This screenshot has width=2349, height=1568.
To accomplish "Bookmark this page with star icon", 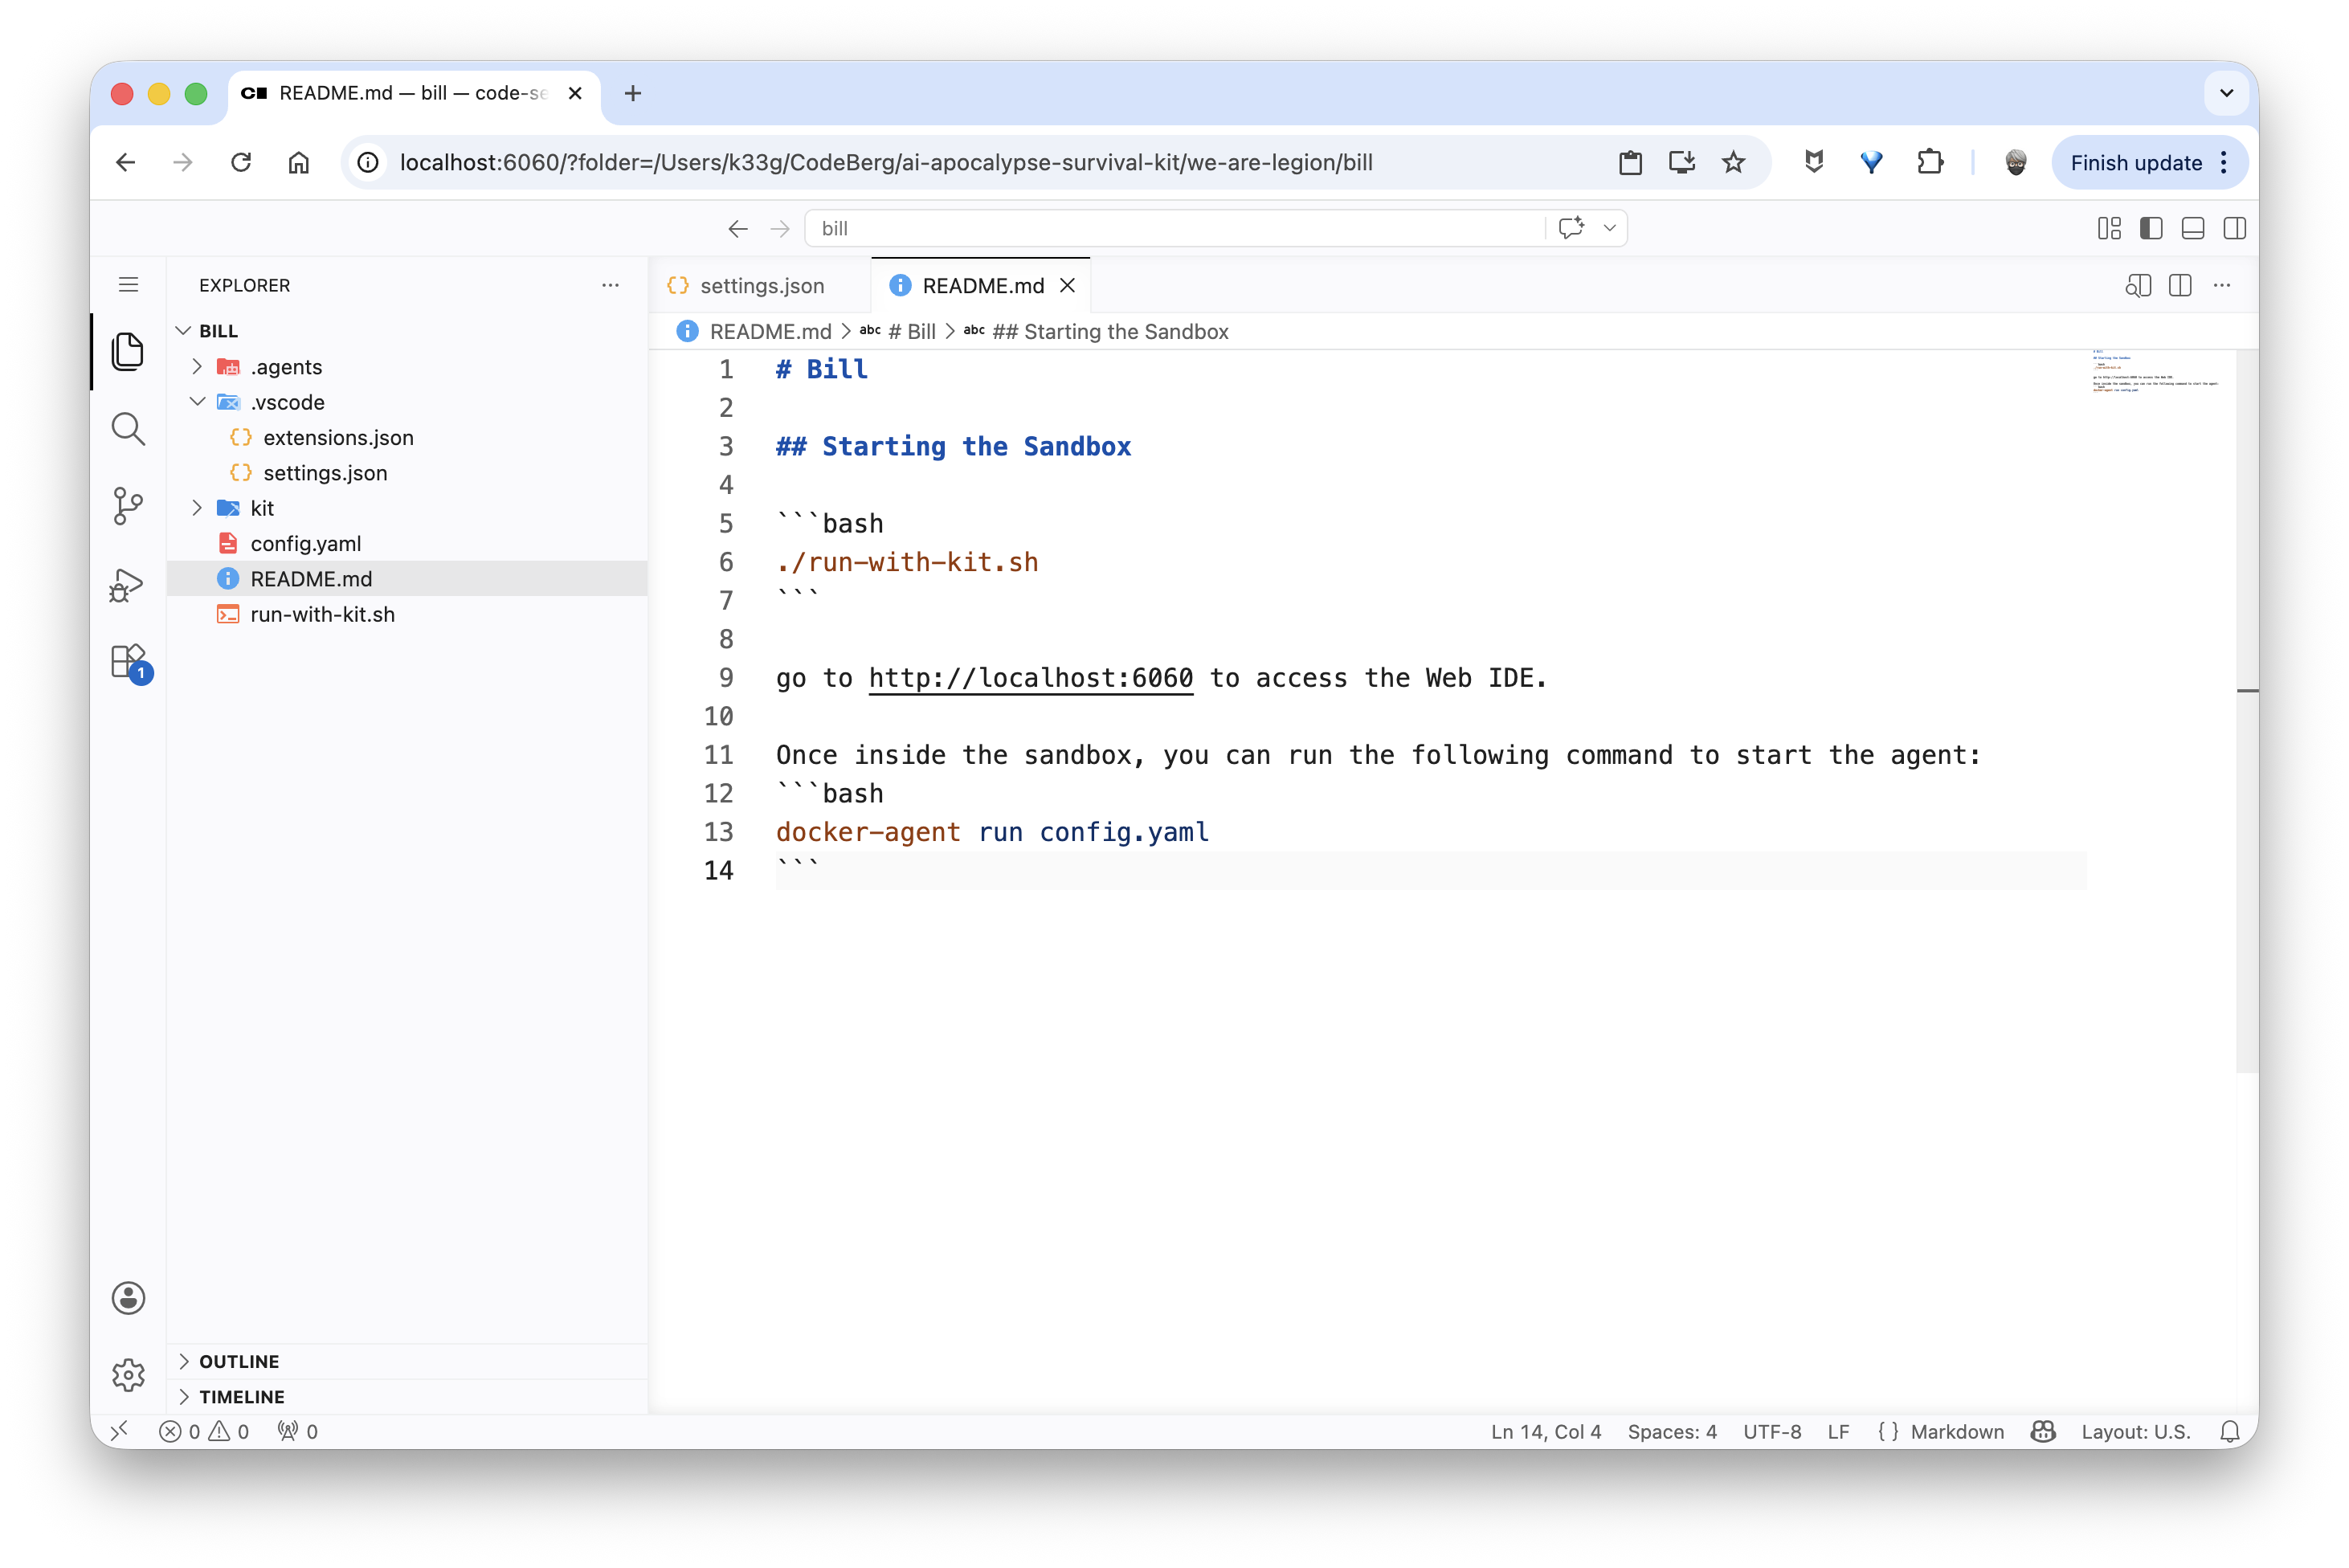I will [x=1733, y=162].
